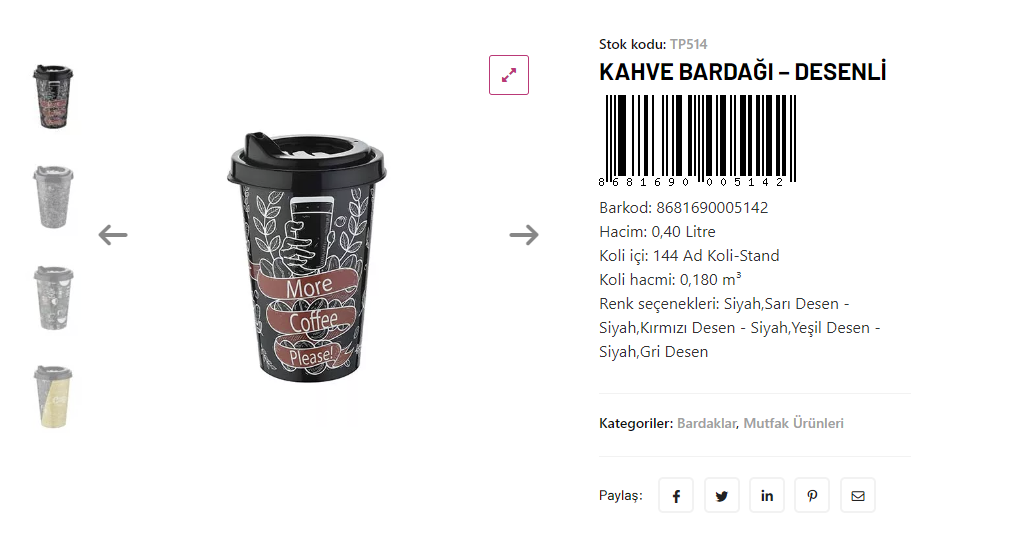Share the product on LinkedIn
This screenshot has height=545, width=1011.
click(x=767, y=495)
